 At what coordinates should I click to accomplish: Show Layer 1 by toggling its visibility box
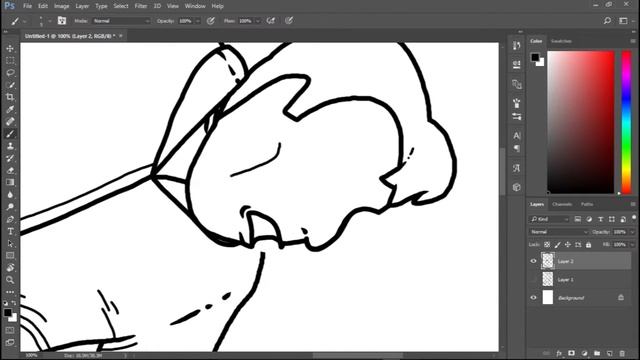(x=533, y=280)
